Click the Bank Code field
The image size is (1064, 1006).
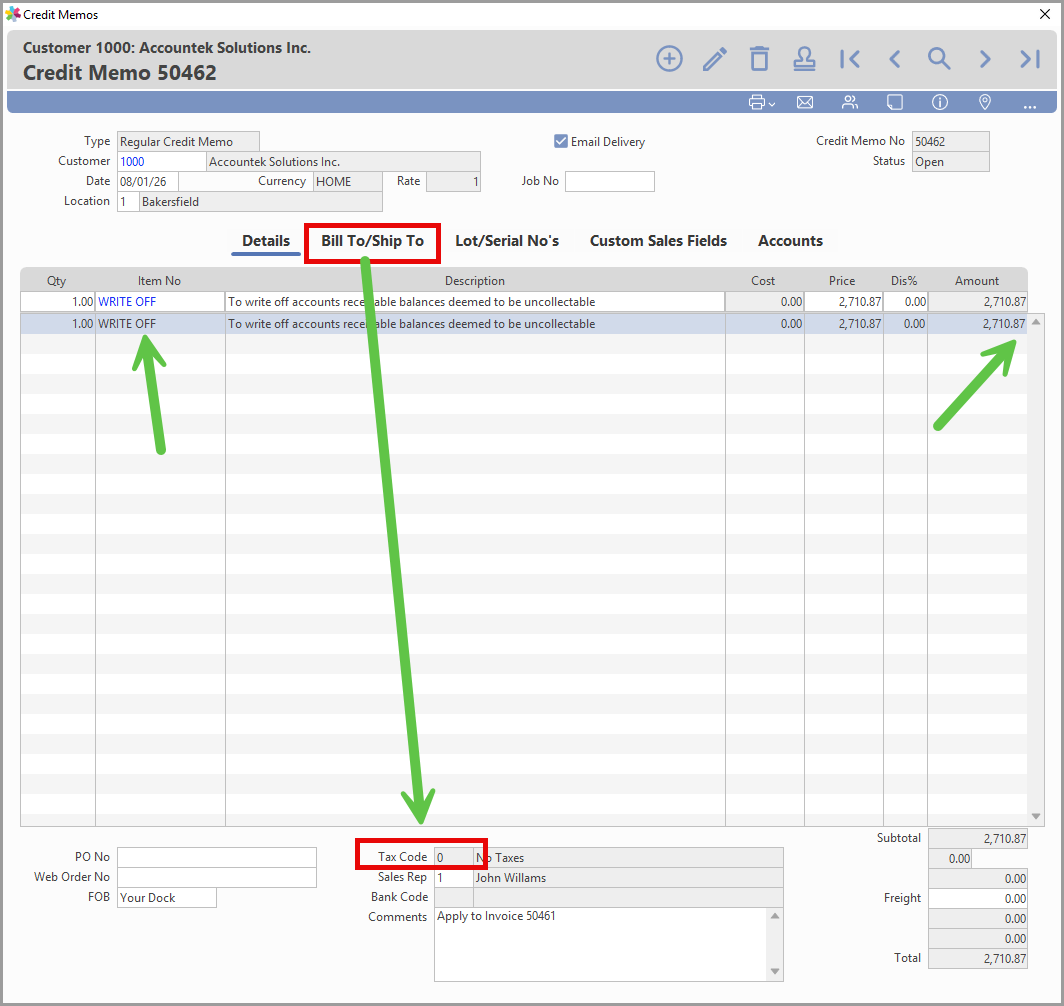pyautogui.click(x=453, y=897)
